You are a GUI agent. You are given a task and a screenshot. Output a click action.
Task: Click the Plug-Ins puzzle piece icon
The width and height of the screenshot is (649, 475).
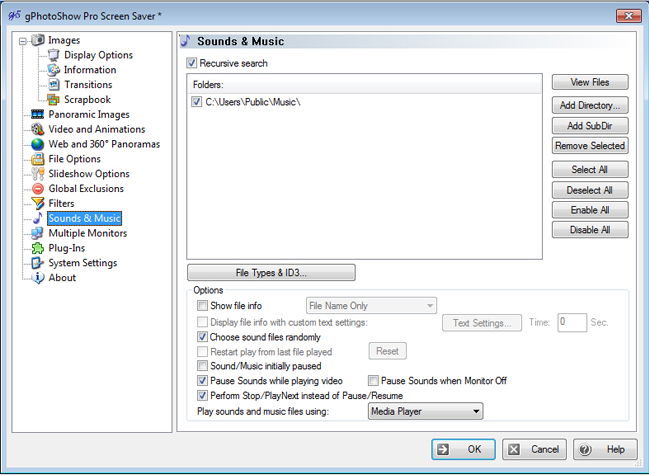click(38, 248)
